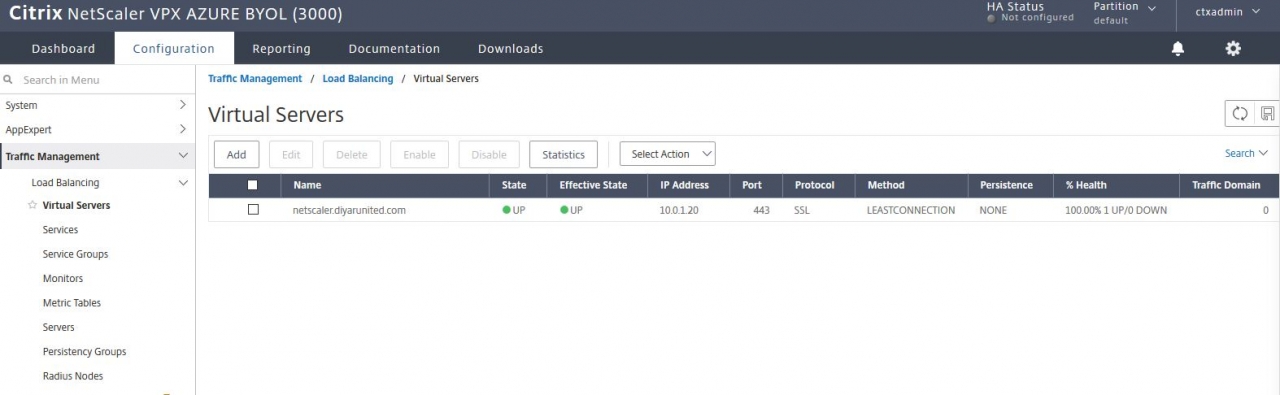1280x395 pixels.
Task: Focus the Search in Menu field
Action: 98,79
